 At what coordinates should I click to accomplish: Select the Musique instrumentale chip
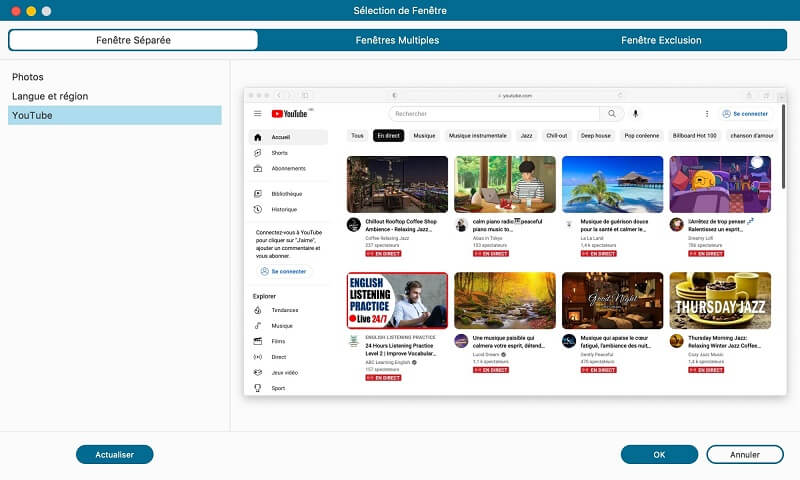(478, 136)
